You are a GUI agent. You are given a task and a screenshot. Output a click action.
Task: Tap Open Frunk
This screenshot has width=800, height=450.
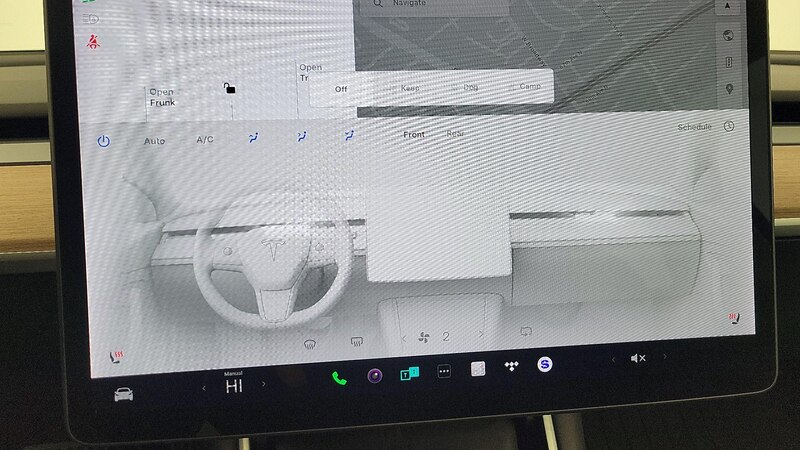point(162,97)
